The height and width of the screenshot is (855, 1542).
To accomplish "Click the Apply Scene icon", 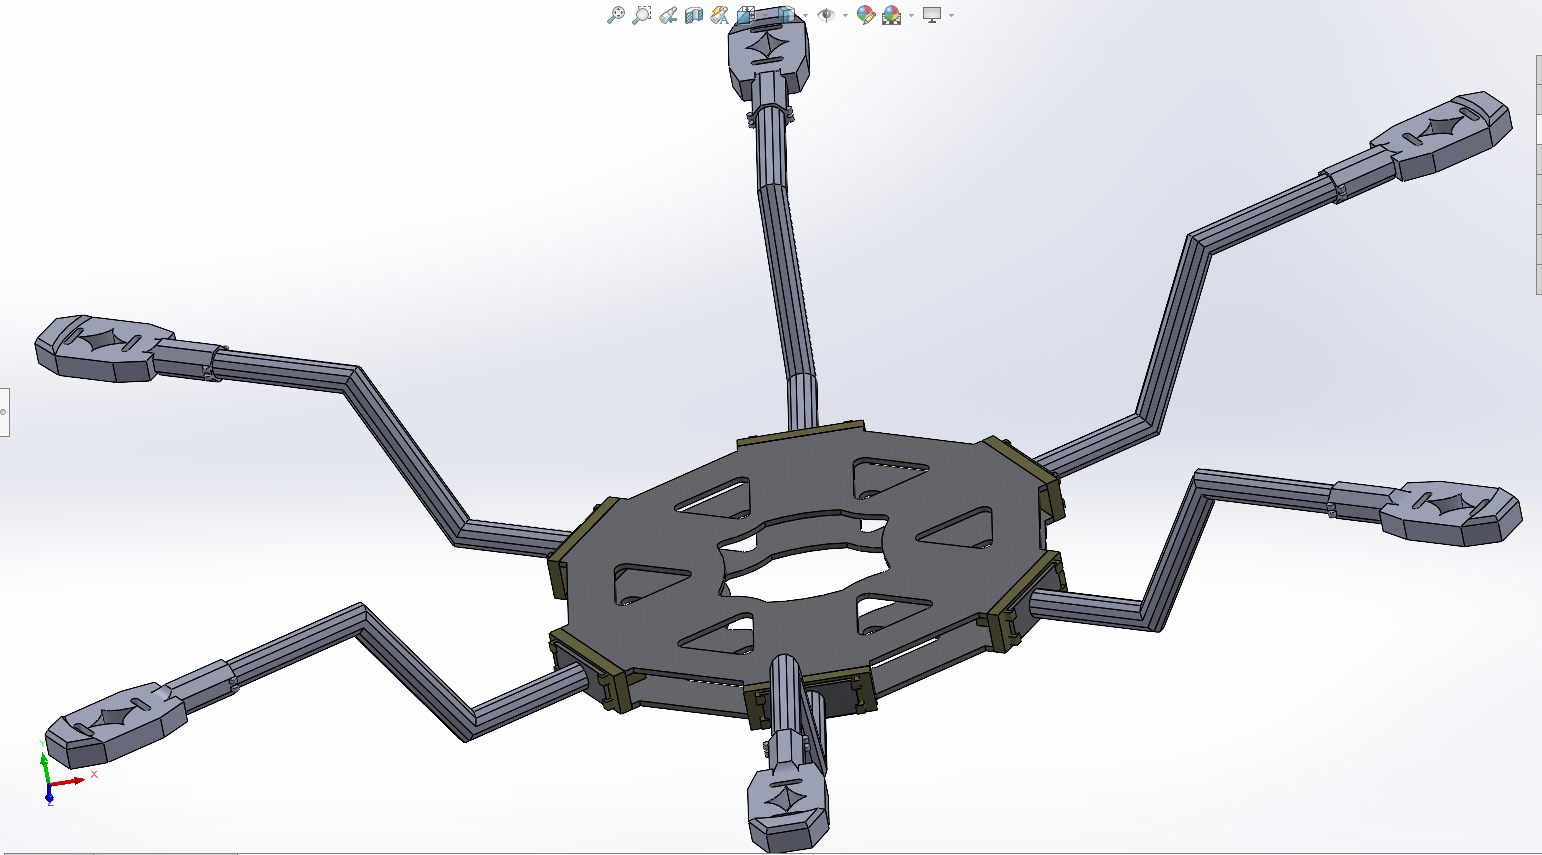I will pos(892,15).
